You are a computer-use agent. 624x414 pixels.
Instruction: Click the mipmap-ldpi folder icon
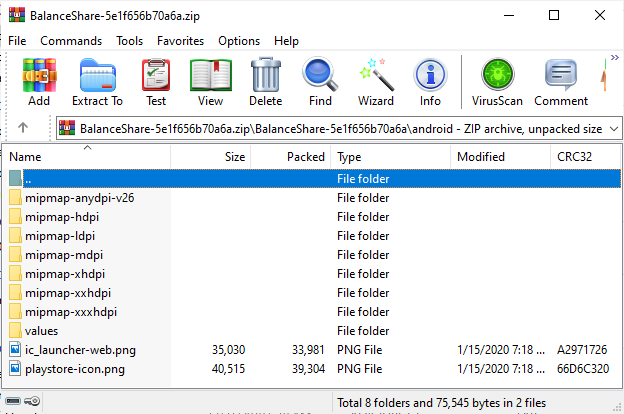click(x=15, y=236)
